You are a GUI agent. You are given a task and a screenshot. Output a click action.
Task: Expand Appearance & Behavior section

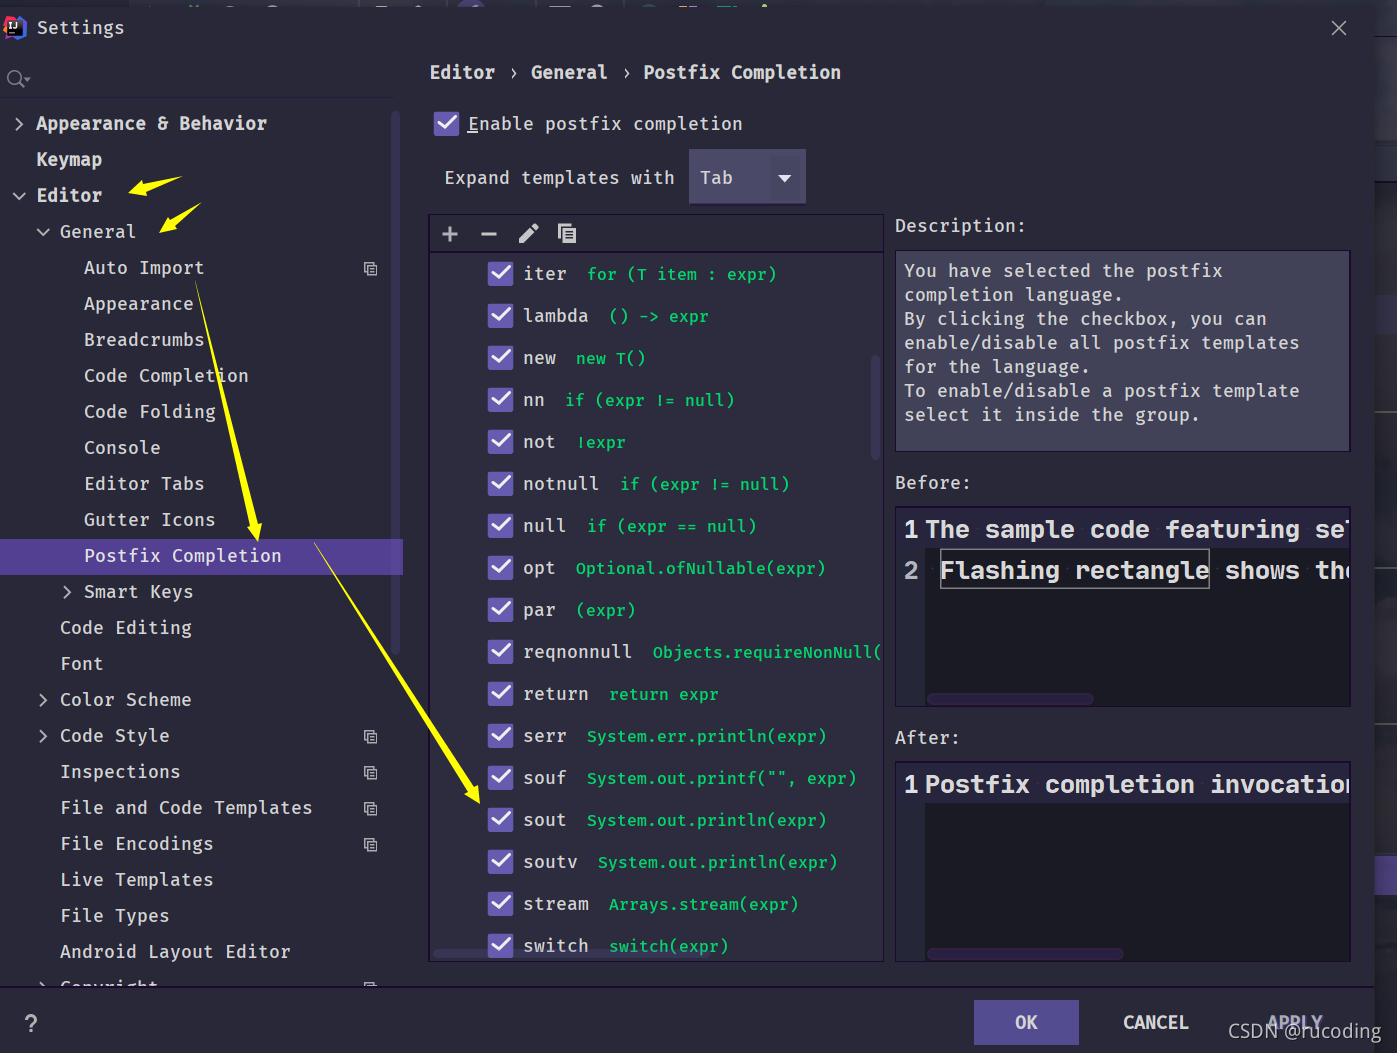point(19,124)
